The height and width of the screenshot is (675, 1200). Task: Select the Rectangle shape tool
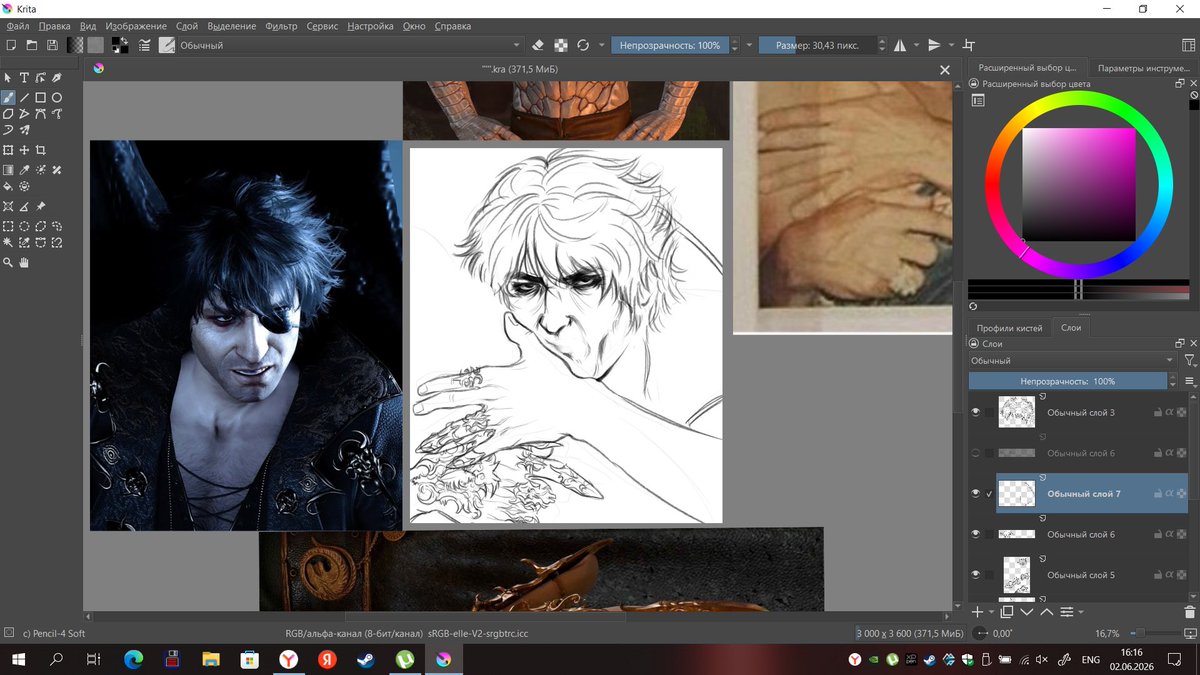[41, 98]
